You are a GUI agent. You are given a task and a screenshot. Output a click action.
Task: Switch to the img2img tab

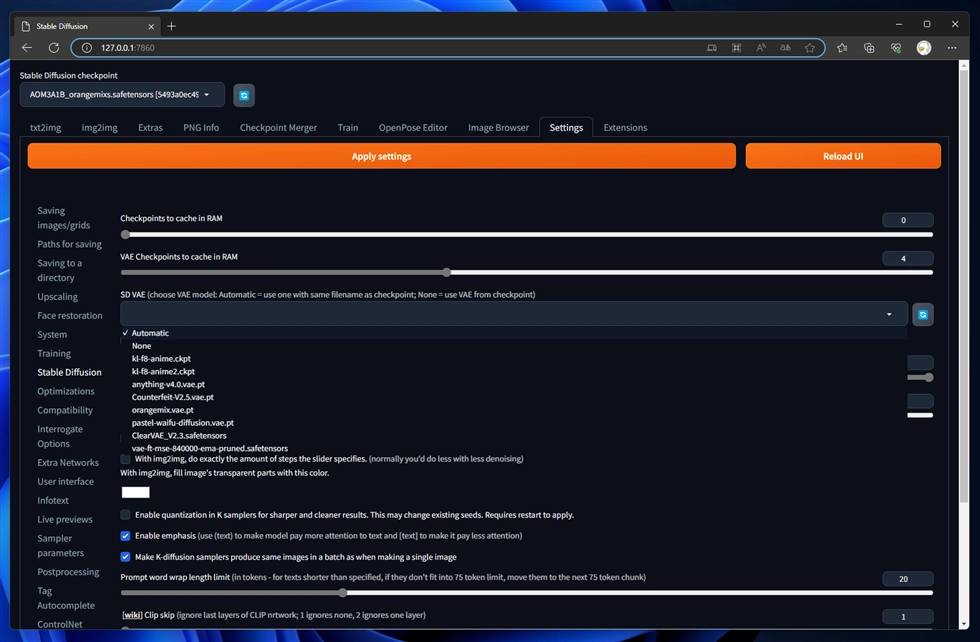[99, 128]
